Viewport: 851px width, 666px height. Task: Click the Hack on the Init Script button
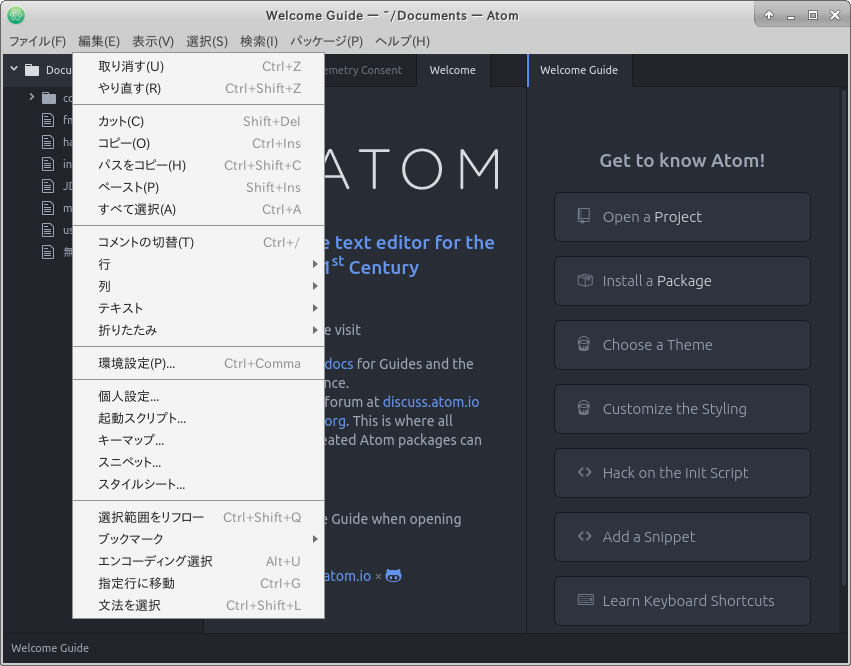click(x=682, y=473)
